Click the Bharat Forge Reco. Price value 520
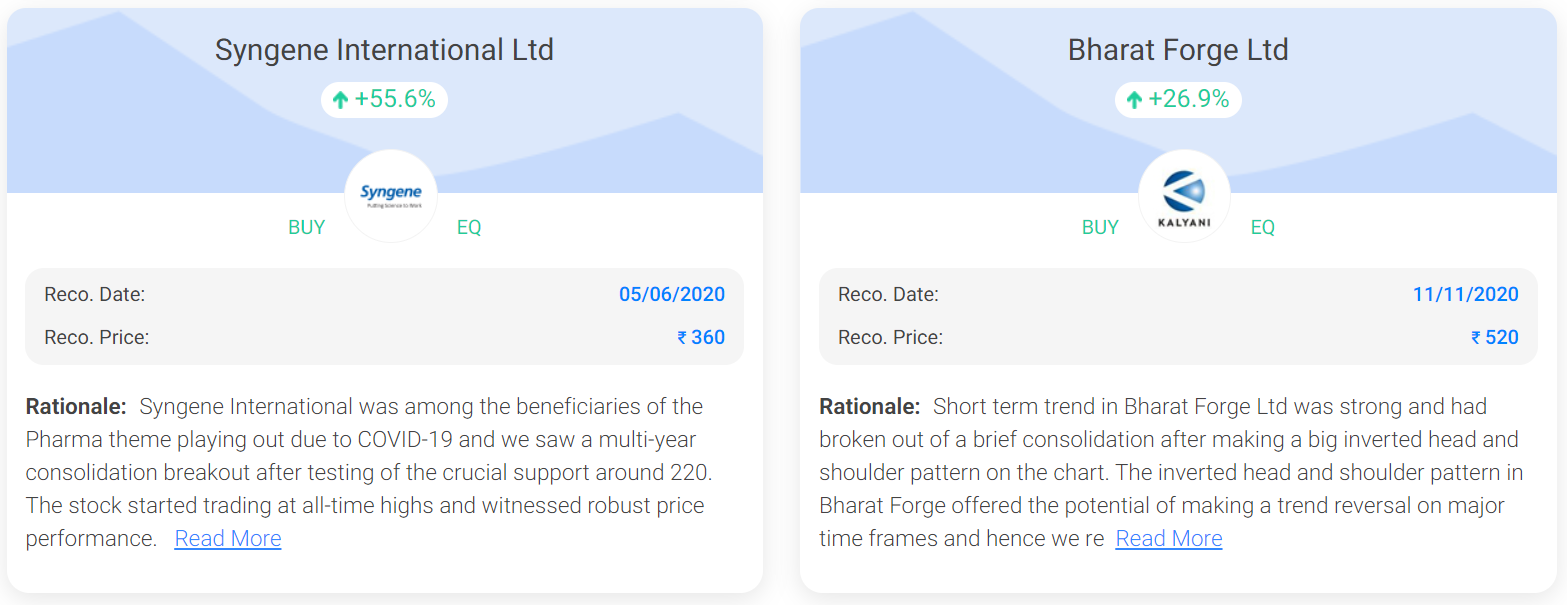 1502,337
